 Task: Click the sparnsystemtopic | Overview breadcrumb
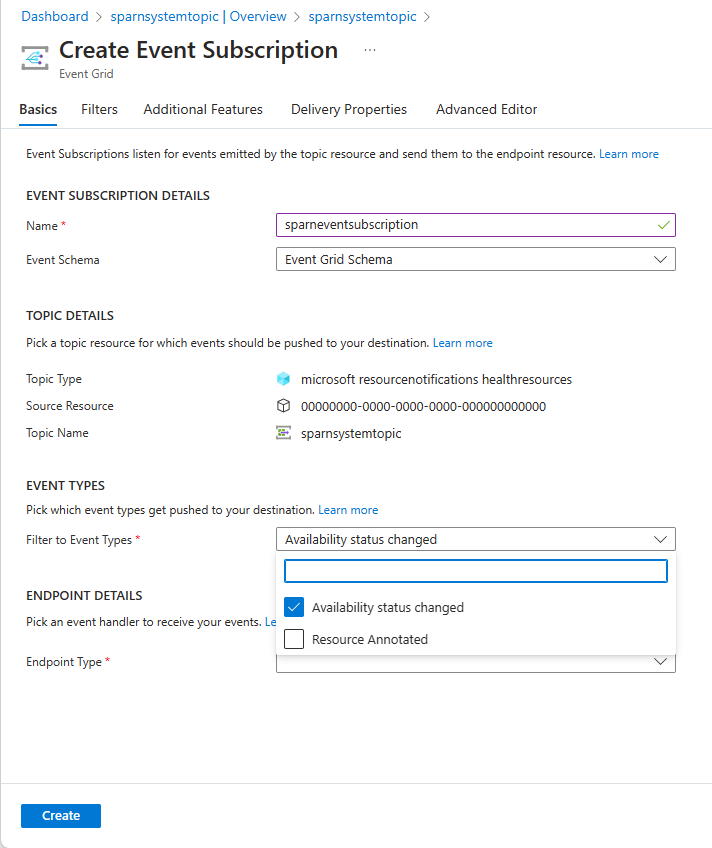[x=198, y=16]
